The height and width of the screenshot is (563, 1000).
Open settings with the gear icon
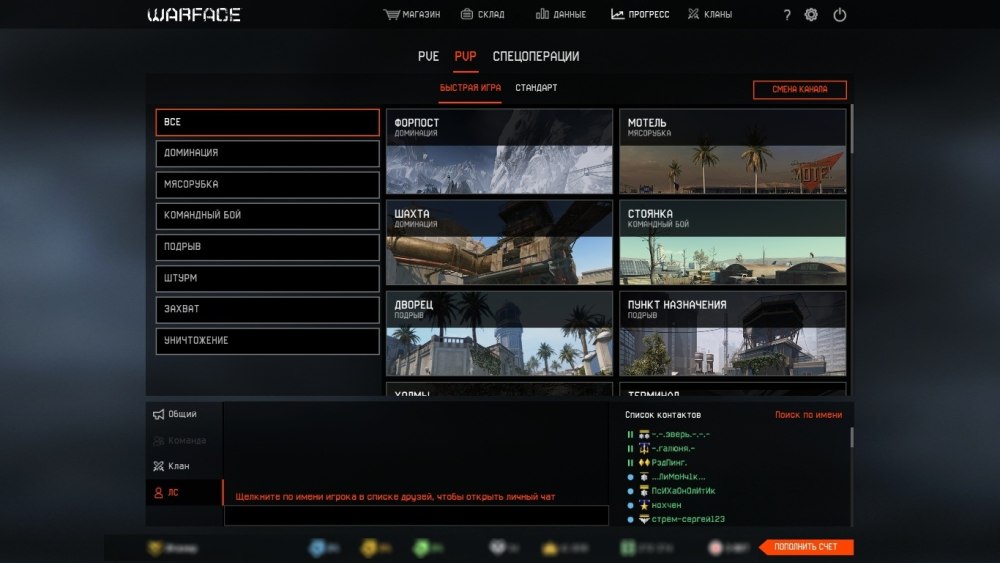pyautogui.click(x=811, y=15)
